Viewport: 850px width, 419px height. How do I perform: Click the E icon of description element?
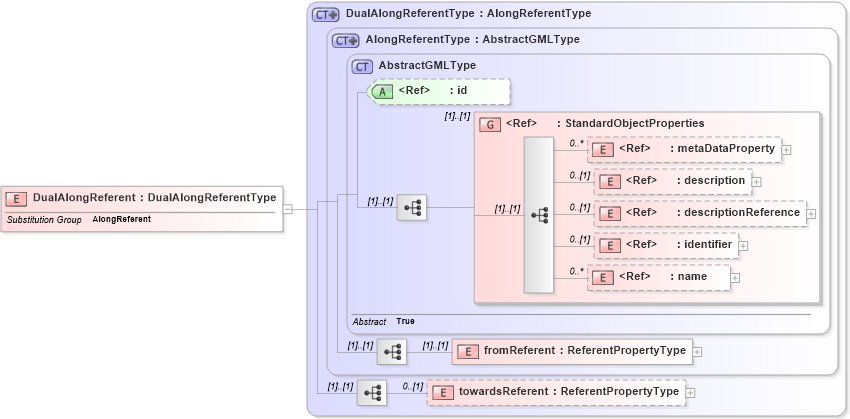coord(610,182)
